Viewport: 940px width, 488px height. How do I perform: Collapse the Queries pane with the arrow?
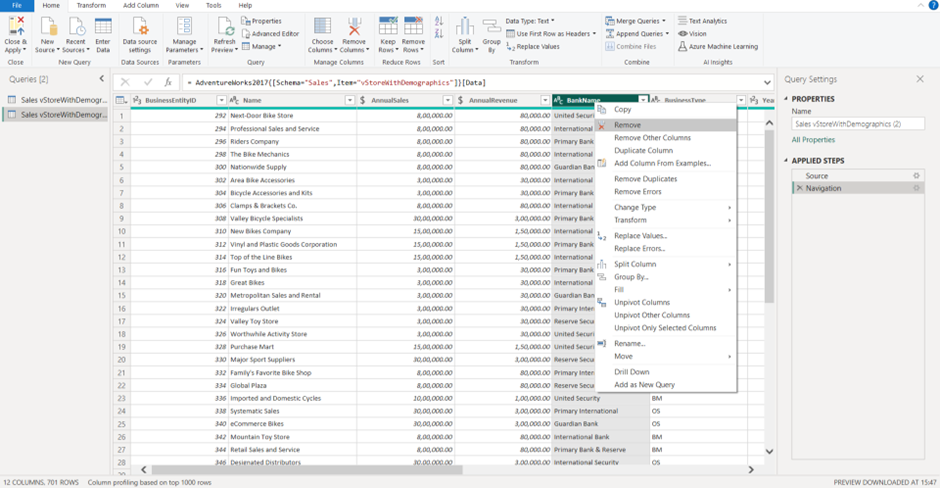point(101,79)
